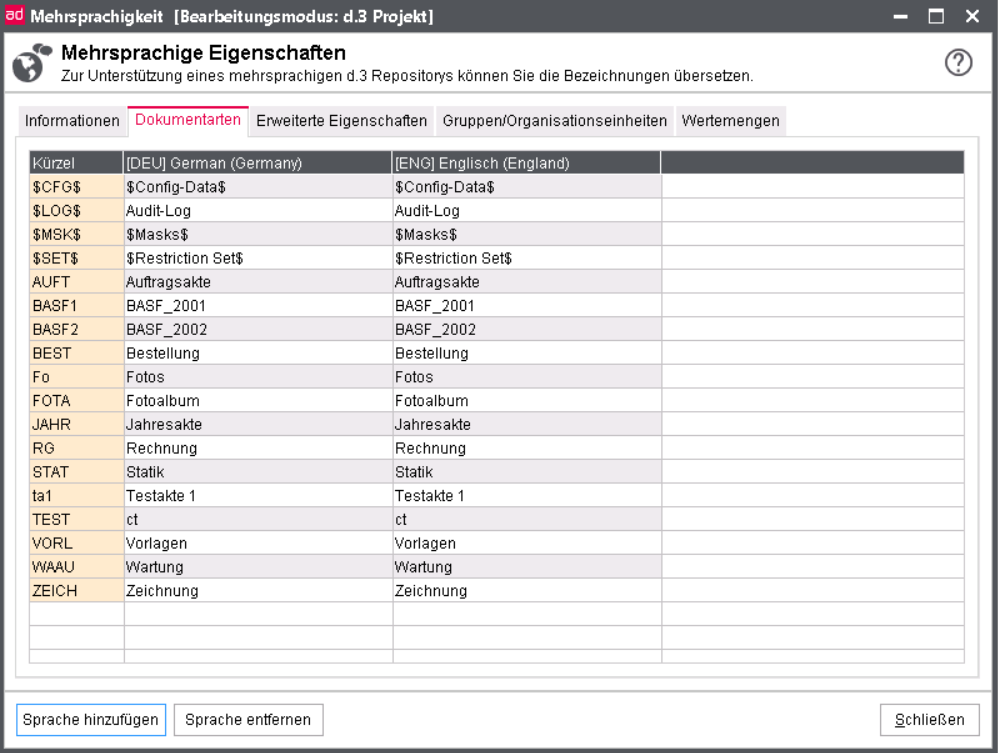Select the $SET$ Kürzel cell

coord(76,258)
